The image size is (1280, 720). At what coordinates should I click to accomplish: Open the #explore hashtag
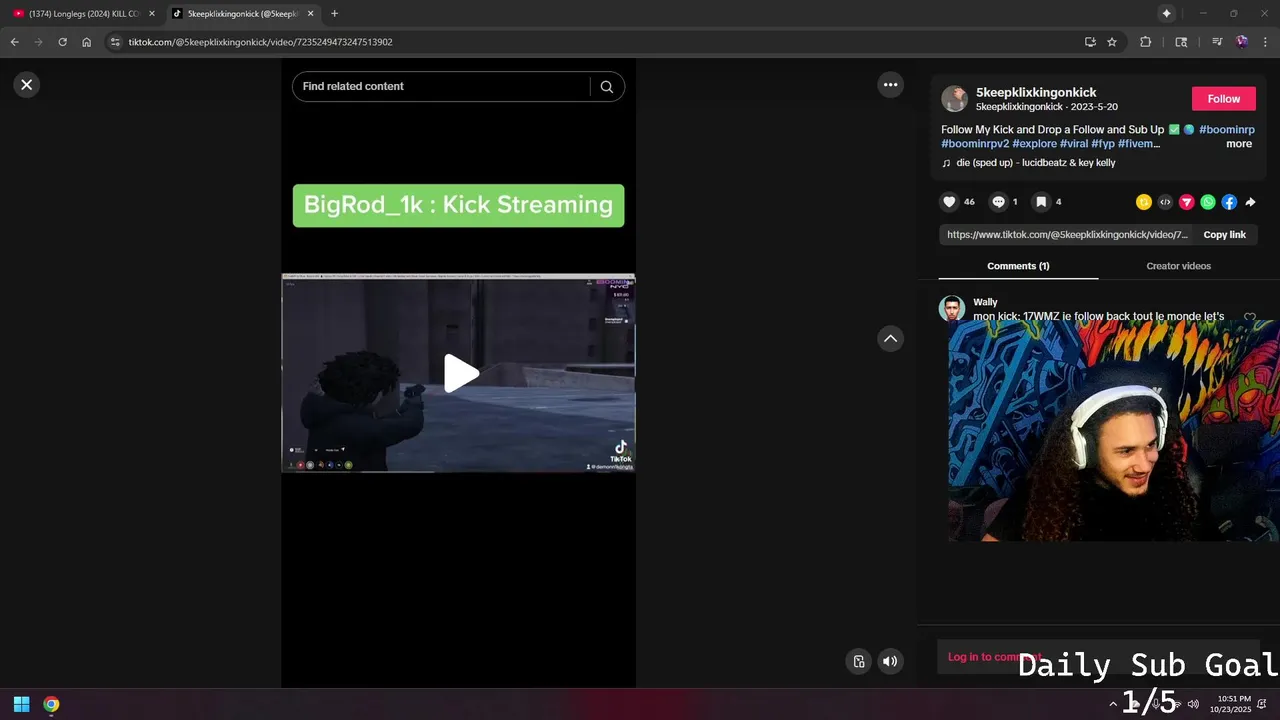1034,144
